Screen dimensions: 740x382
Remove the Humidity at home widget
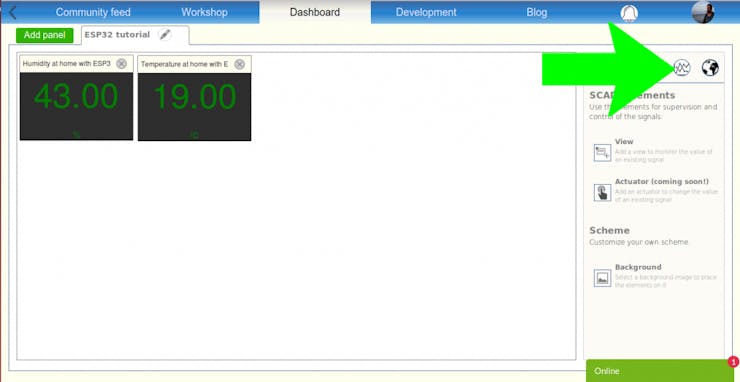(x=121, y=64)
